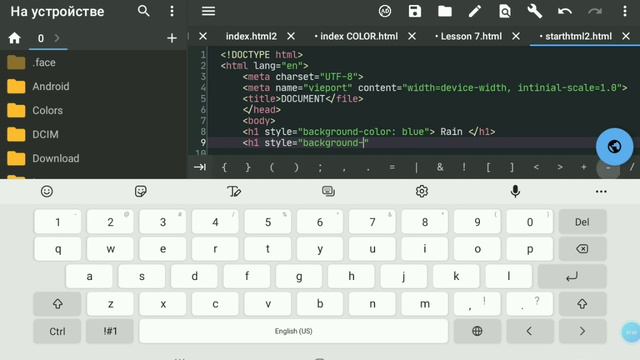
Task: Insert opening curly brace symbol
Action: [224, 167]
